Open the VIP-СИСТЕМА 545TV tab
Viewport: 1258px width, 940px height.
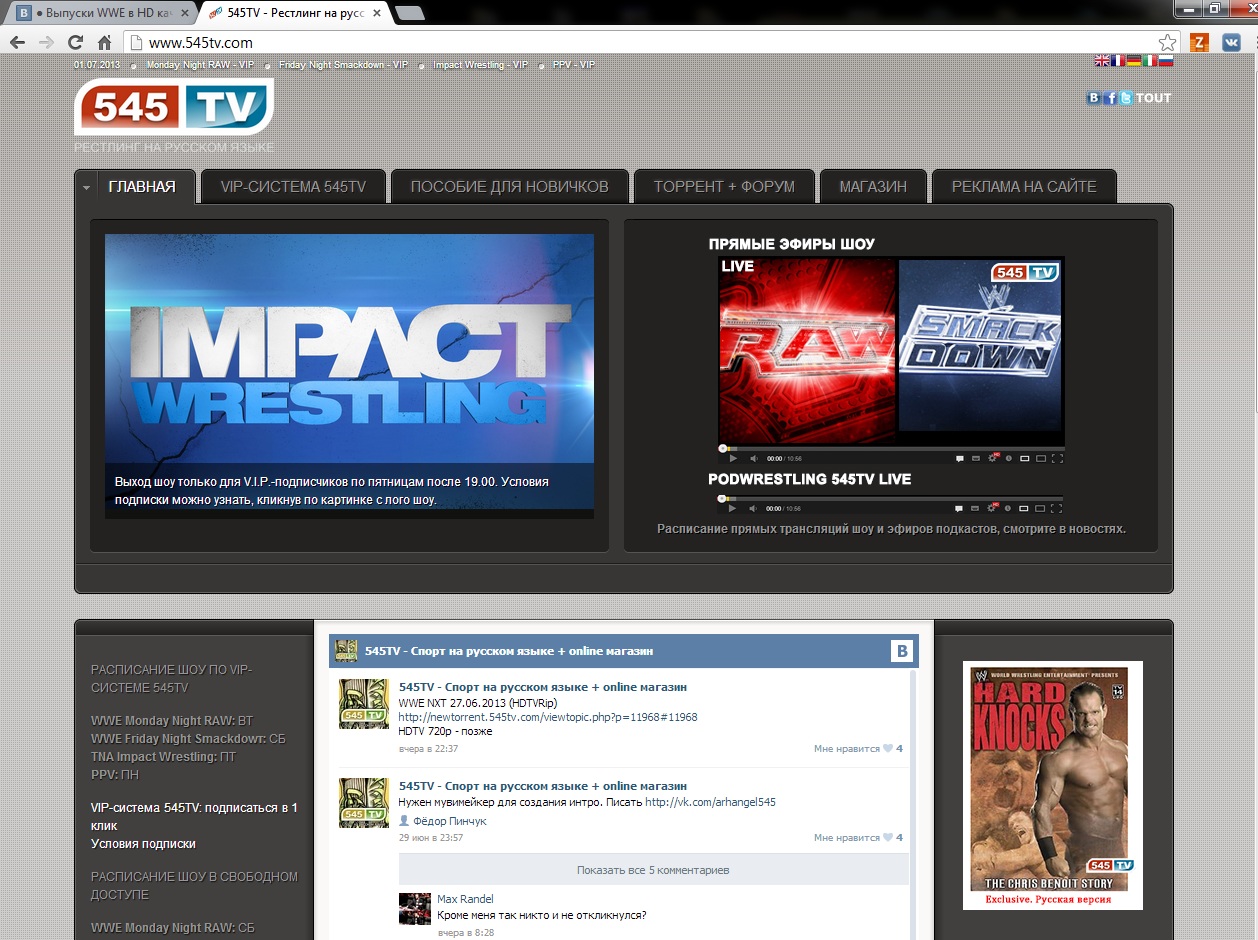point(294,187)
